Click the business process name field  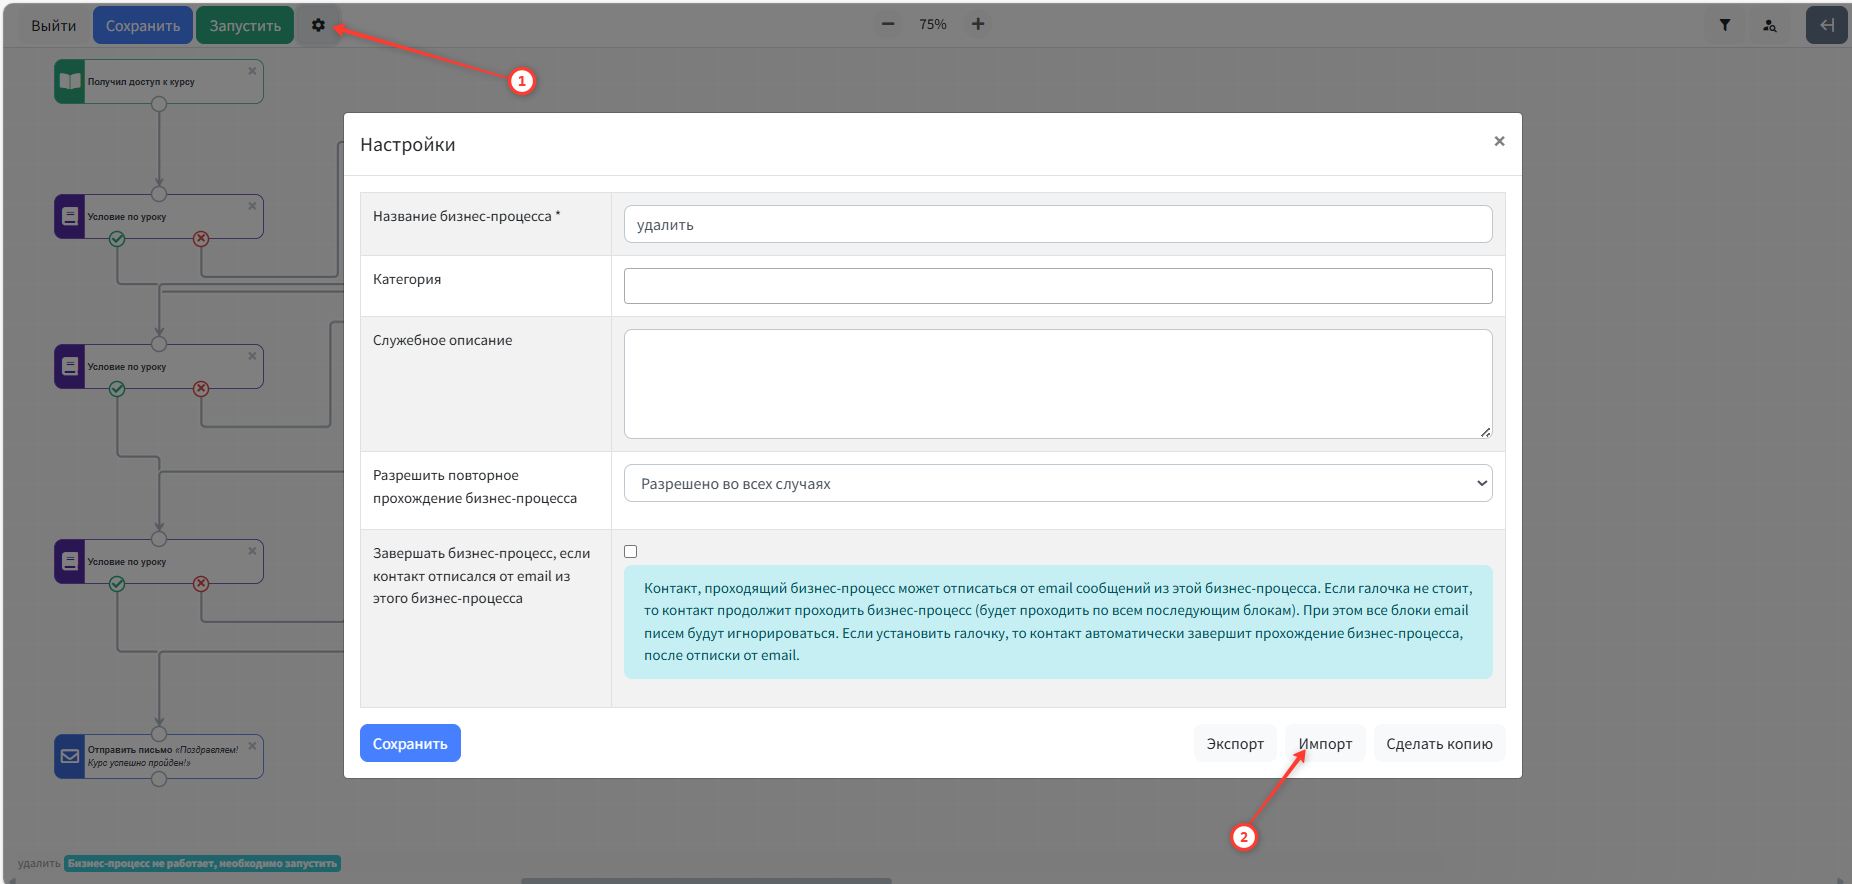pyautogui.click(x=1057, y=224)
